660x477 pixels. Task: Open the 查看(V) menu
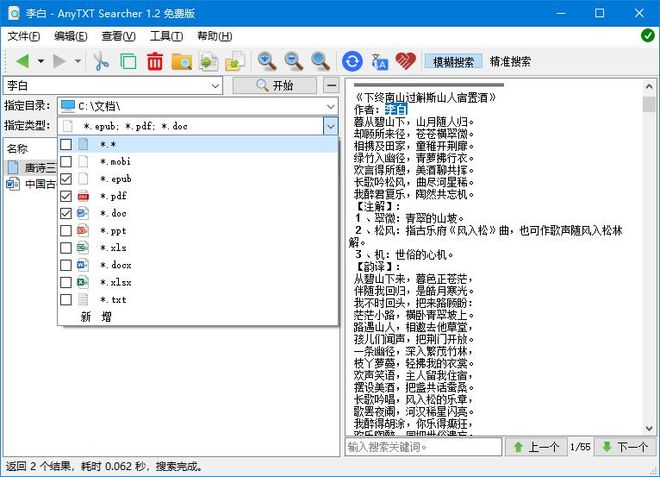118,36
